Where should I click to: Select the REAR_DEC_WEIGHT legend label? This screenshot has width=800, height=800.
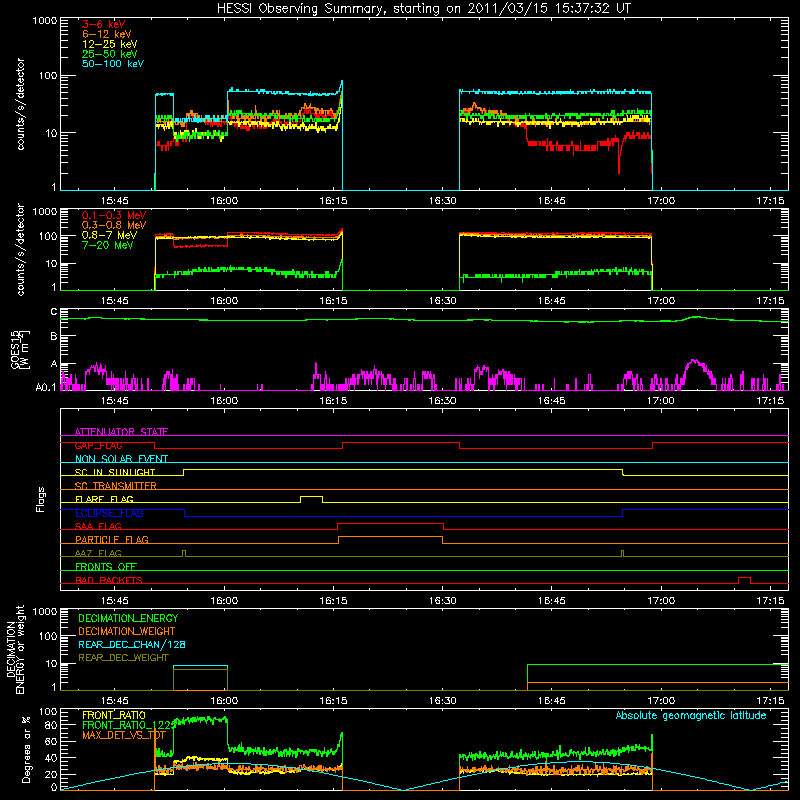tap(123, 658)
